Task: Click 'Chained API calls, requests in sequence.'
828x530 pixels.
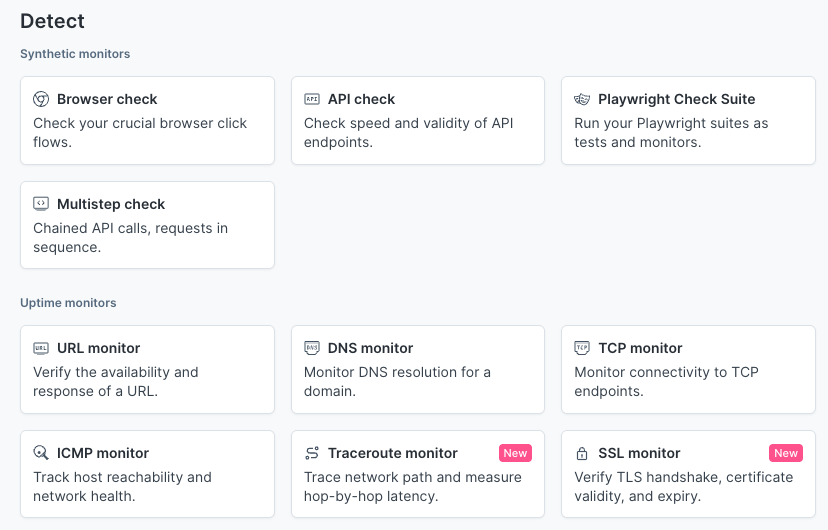Action: 130,238
